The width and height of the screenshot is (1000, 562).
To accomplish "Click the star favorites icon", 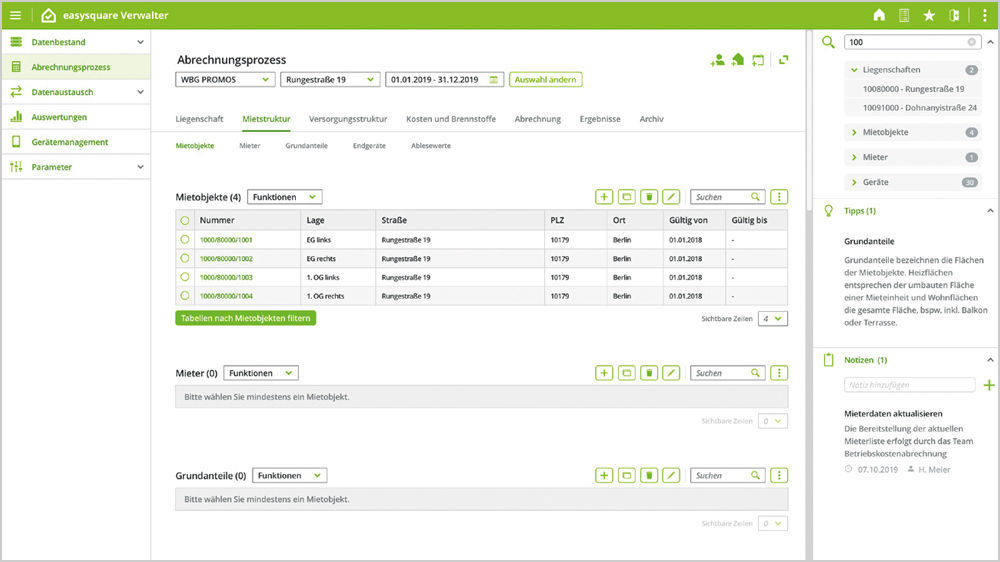I will (x=929, y=15).
